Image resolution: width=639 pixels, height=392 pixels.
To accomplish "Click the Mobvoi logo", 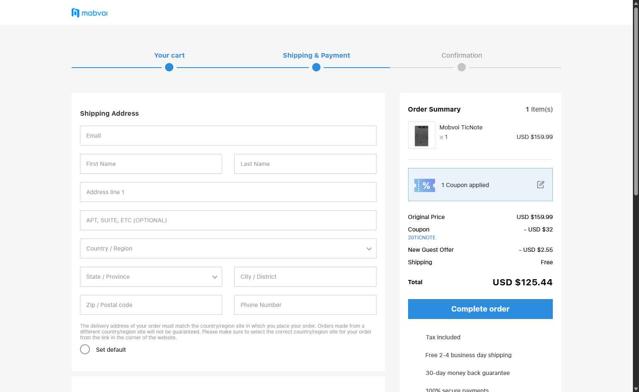I will pos(90,13).
